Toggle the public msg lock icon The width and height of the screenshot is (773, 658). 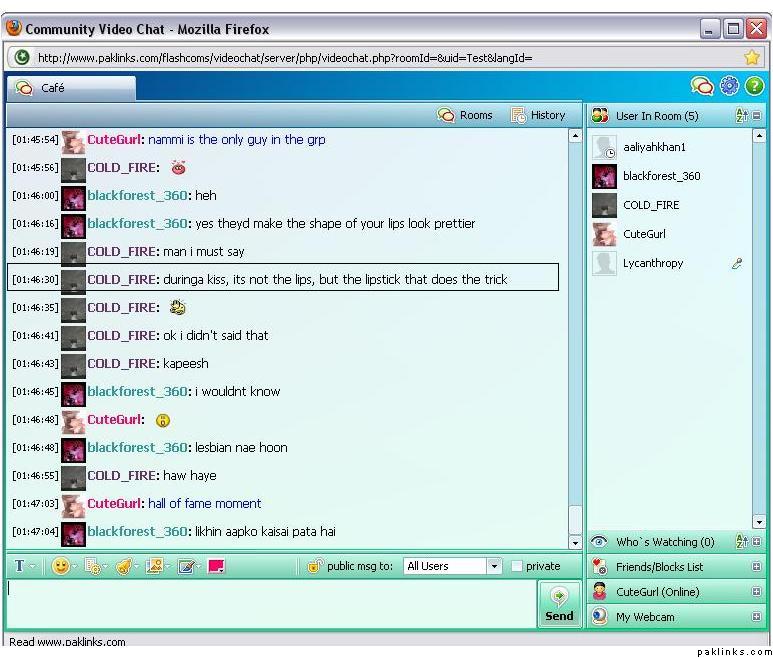pos(314,566)
